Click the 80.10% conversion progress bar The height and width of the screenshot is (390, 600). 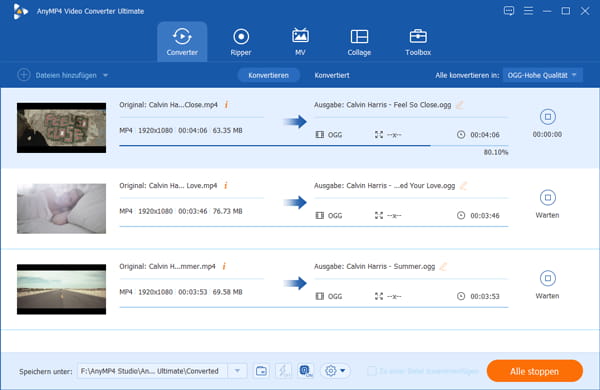coord(314,145)
